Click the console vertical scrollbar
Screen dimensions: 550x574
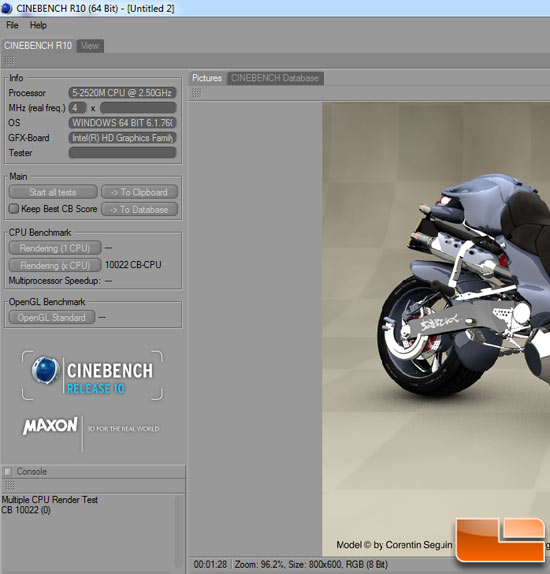178,531
